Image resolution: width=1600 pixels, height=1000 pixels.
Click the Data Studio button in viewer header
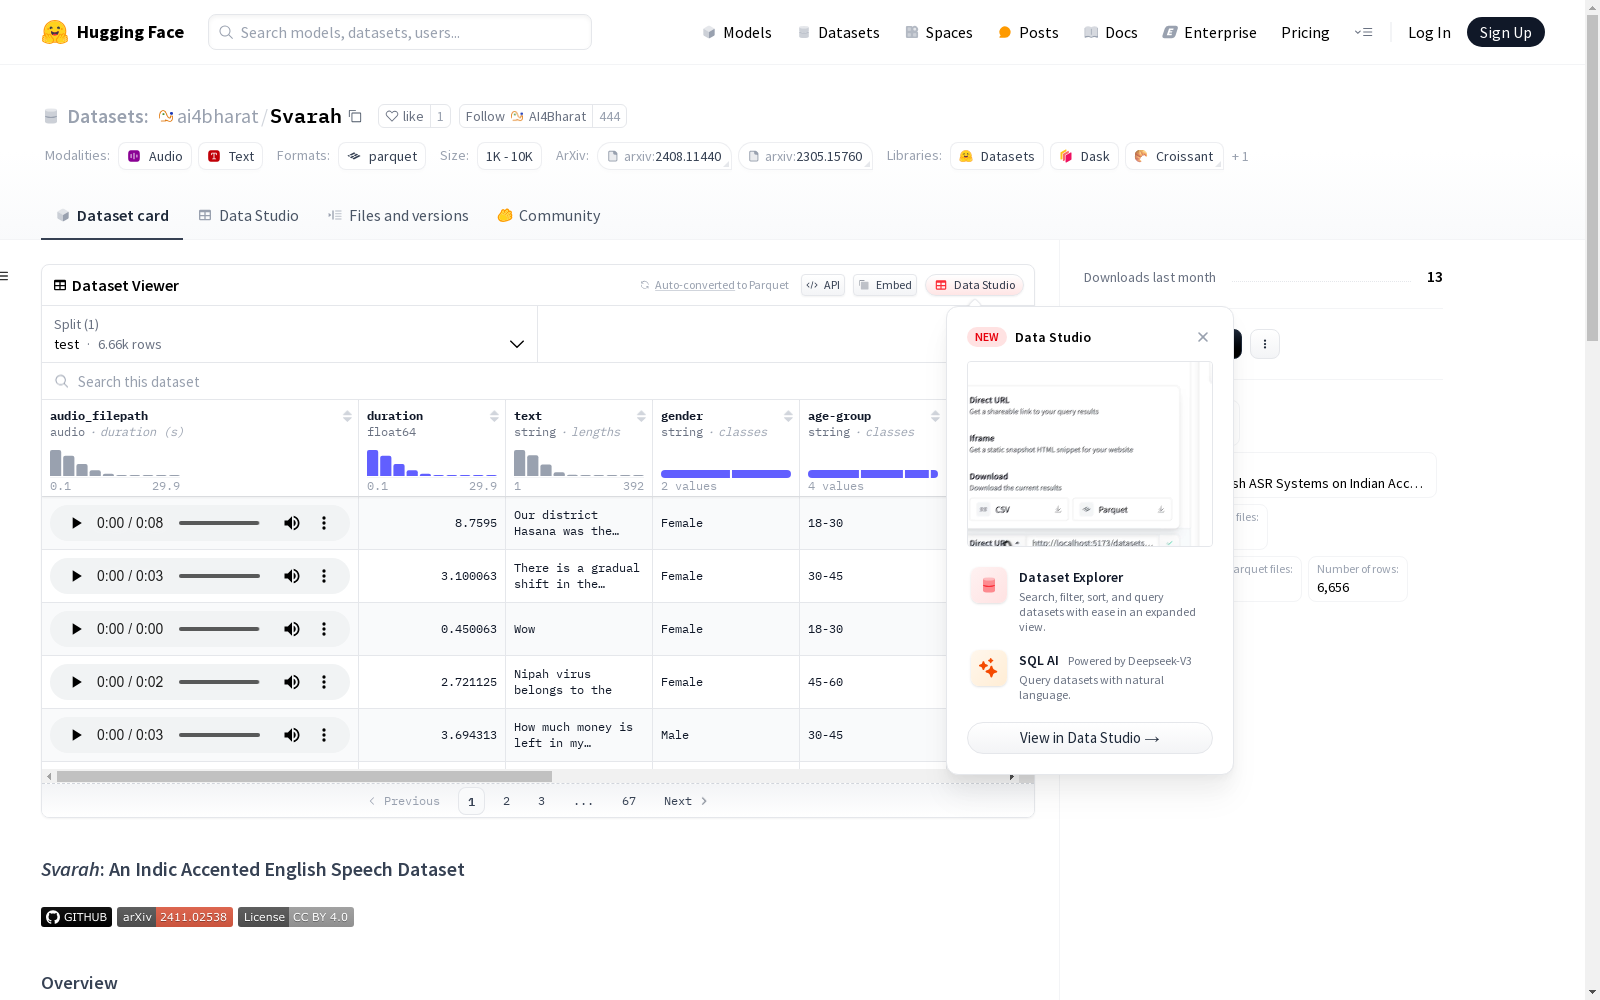[974, 285]
